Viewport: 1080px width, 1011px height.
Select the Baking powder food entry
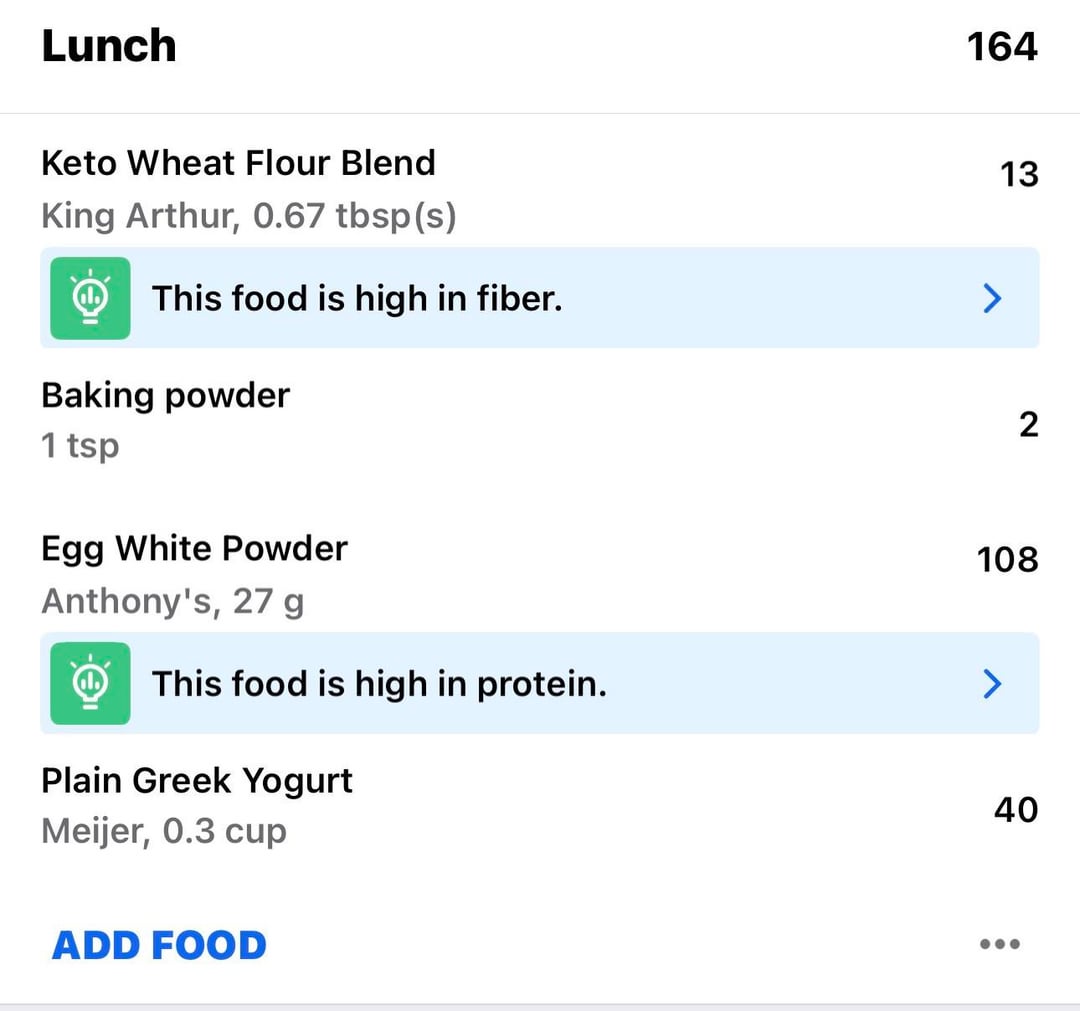pyautogui.click(x=165, y=395)
